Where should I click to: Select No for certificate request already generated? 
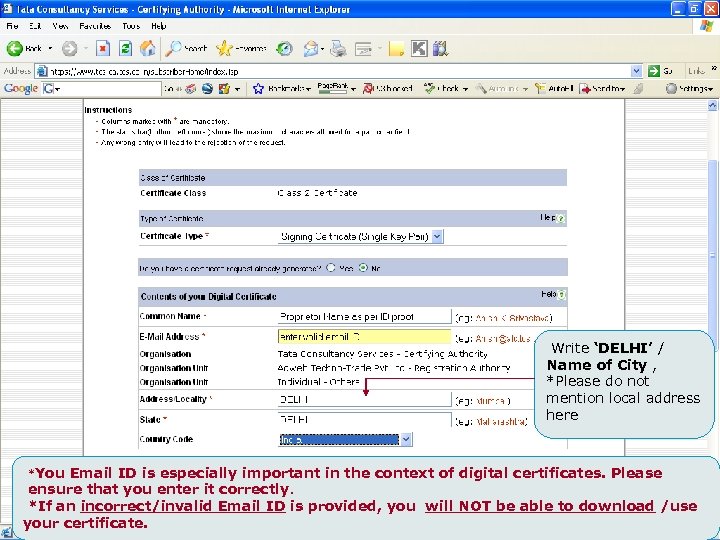pos(363,268)
